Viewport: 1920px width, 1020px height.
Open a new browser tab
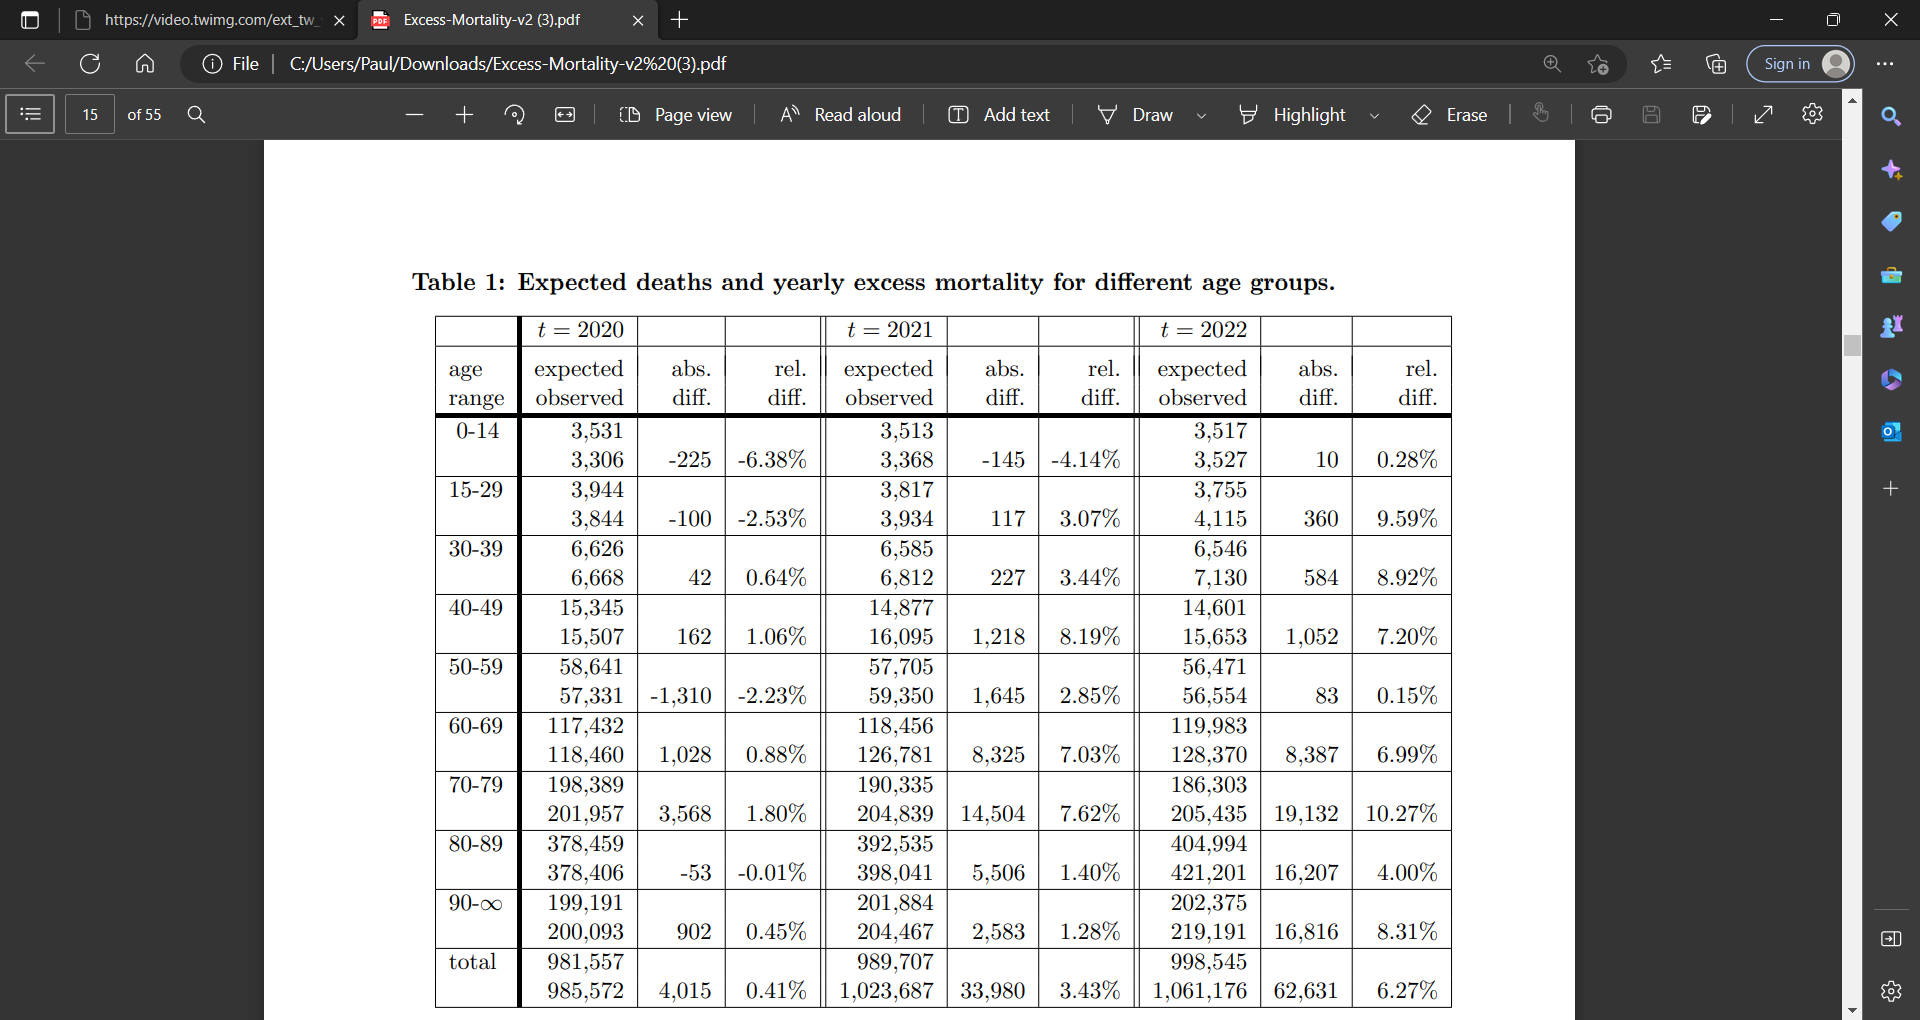[680, 20]
